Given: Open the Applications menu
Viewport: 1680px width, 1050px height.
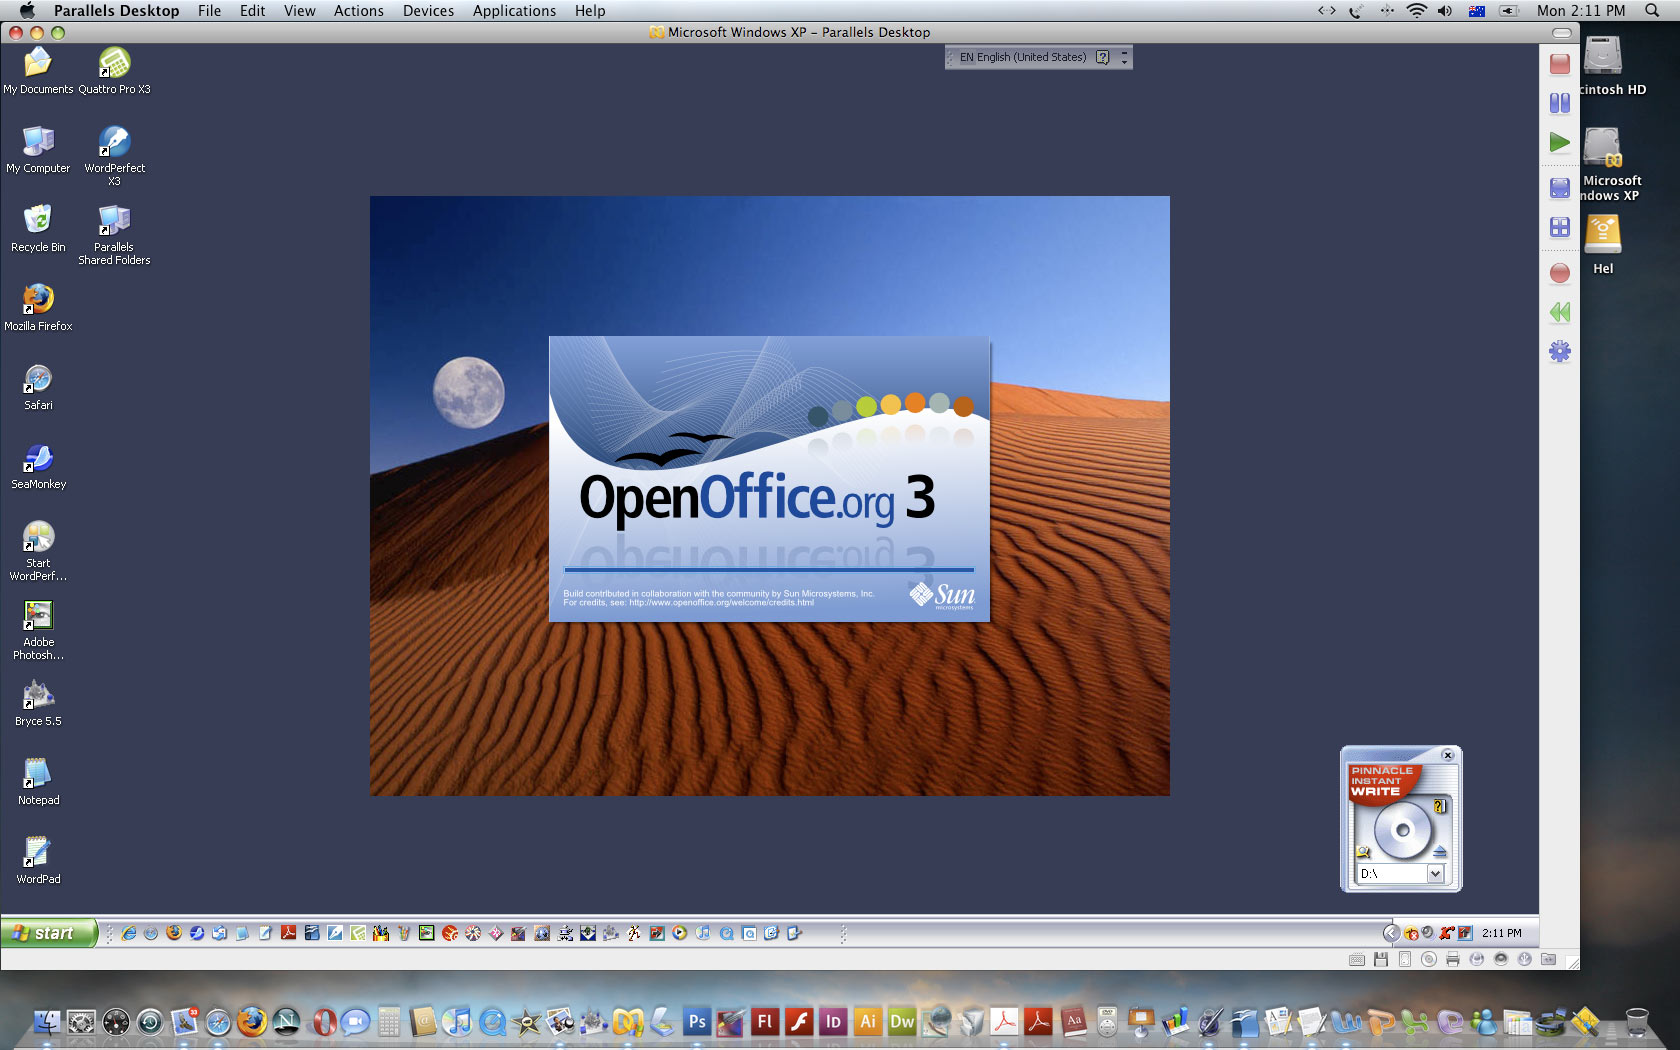Looking at the screenshot, I should [x=514, y=11].
